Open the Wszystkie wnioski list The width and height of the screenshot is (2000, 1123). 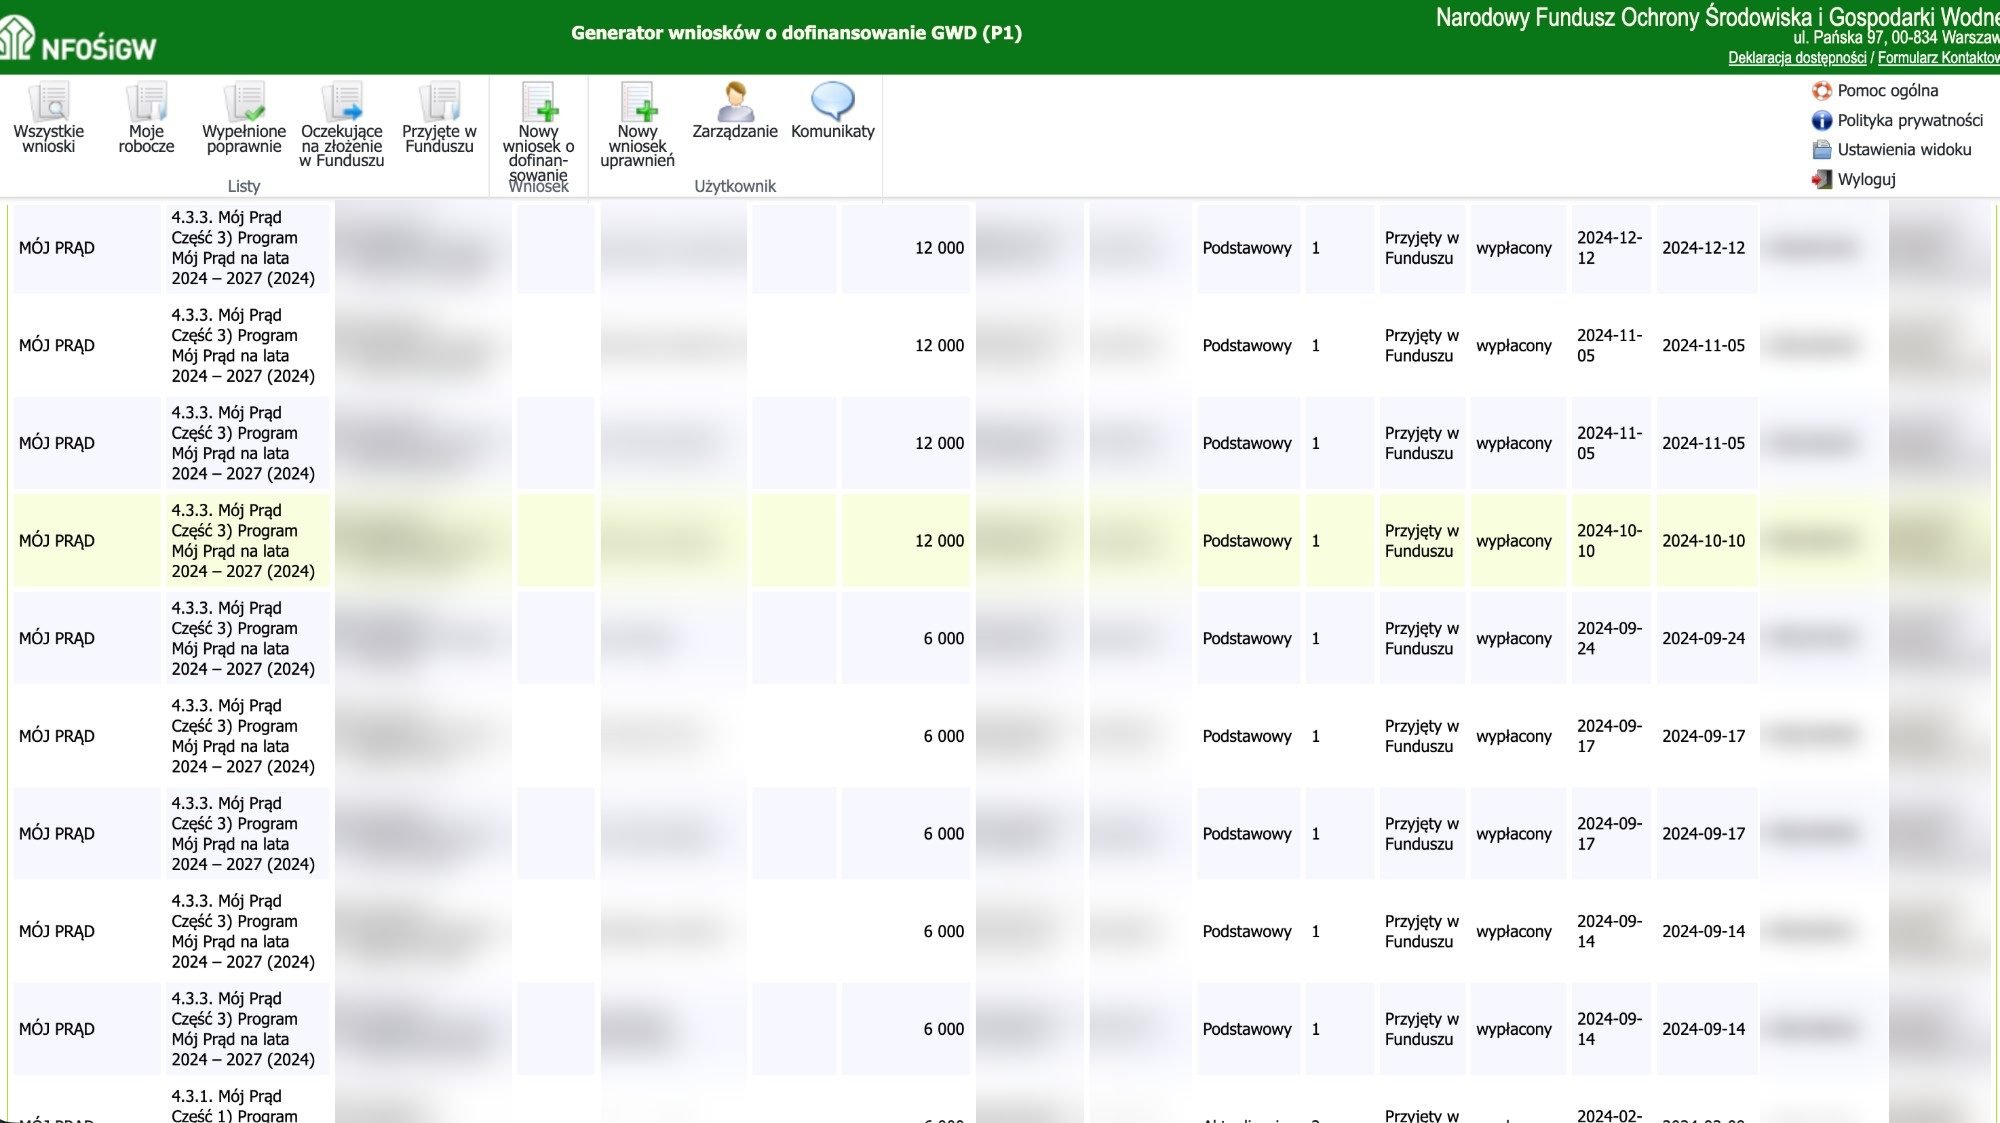tap(48, 118)
